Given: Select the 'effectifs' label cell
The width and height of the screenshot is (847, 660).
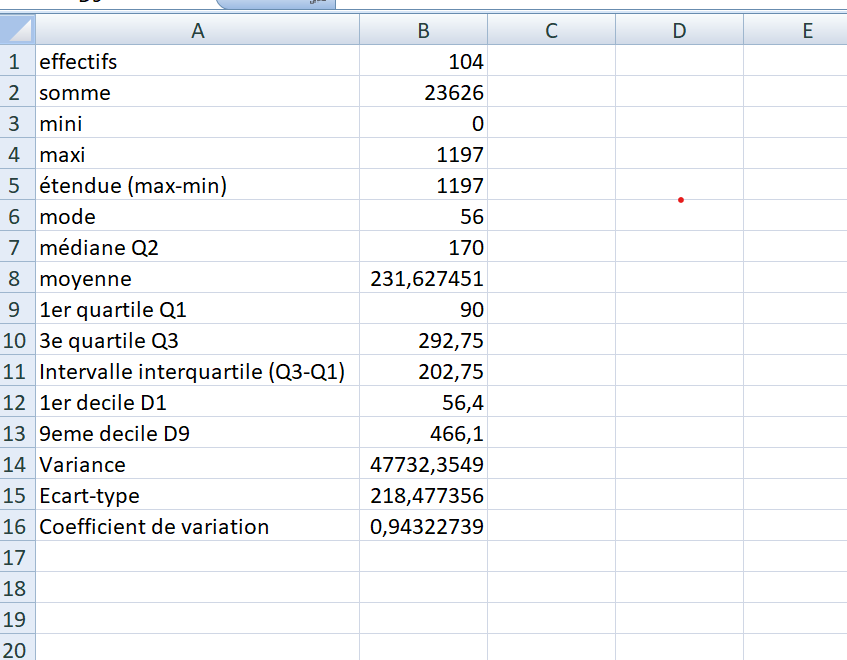Looking at the screenshot, I should click(197, 62).
